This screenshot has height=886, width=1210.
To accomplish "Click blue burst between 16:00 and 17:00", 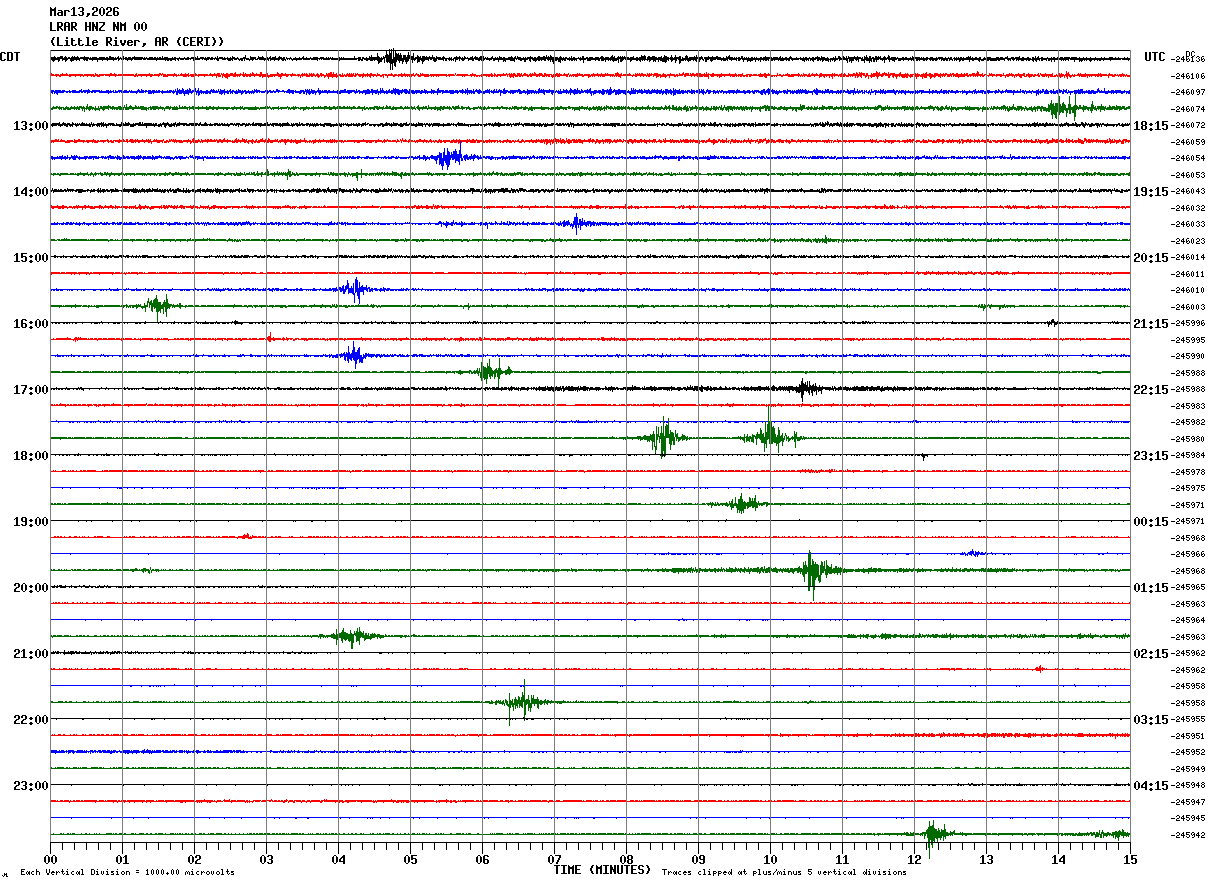I will 353,355.
